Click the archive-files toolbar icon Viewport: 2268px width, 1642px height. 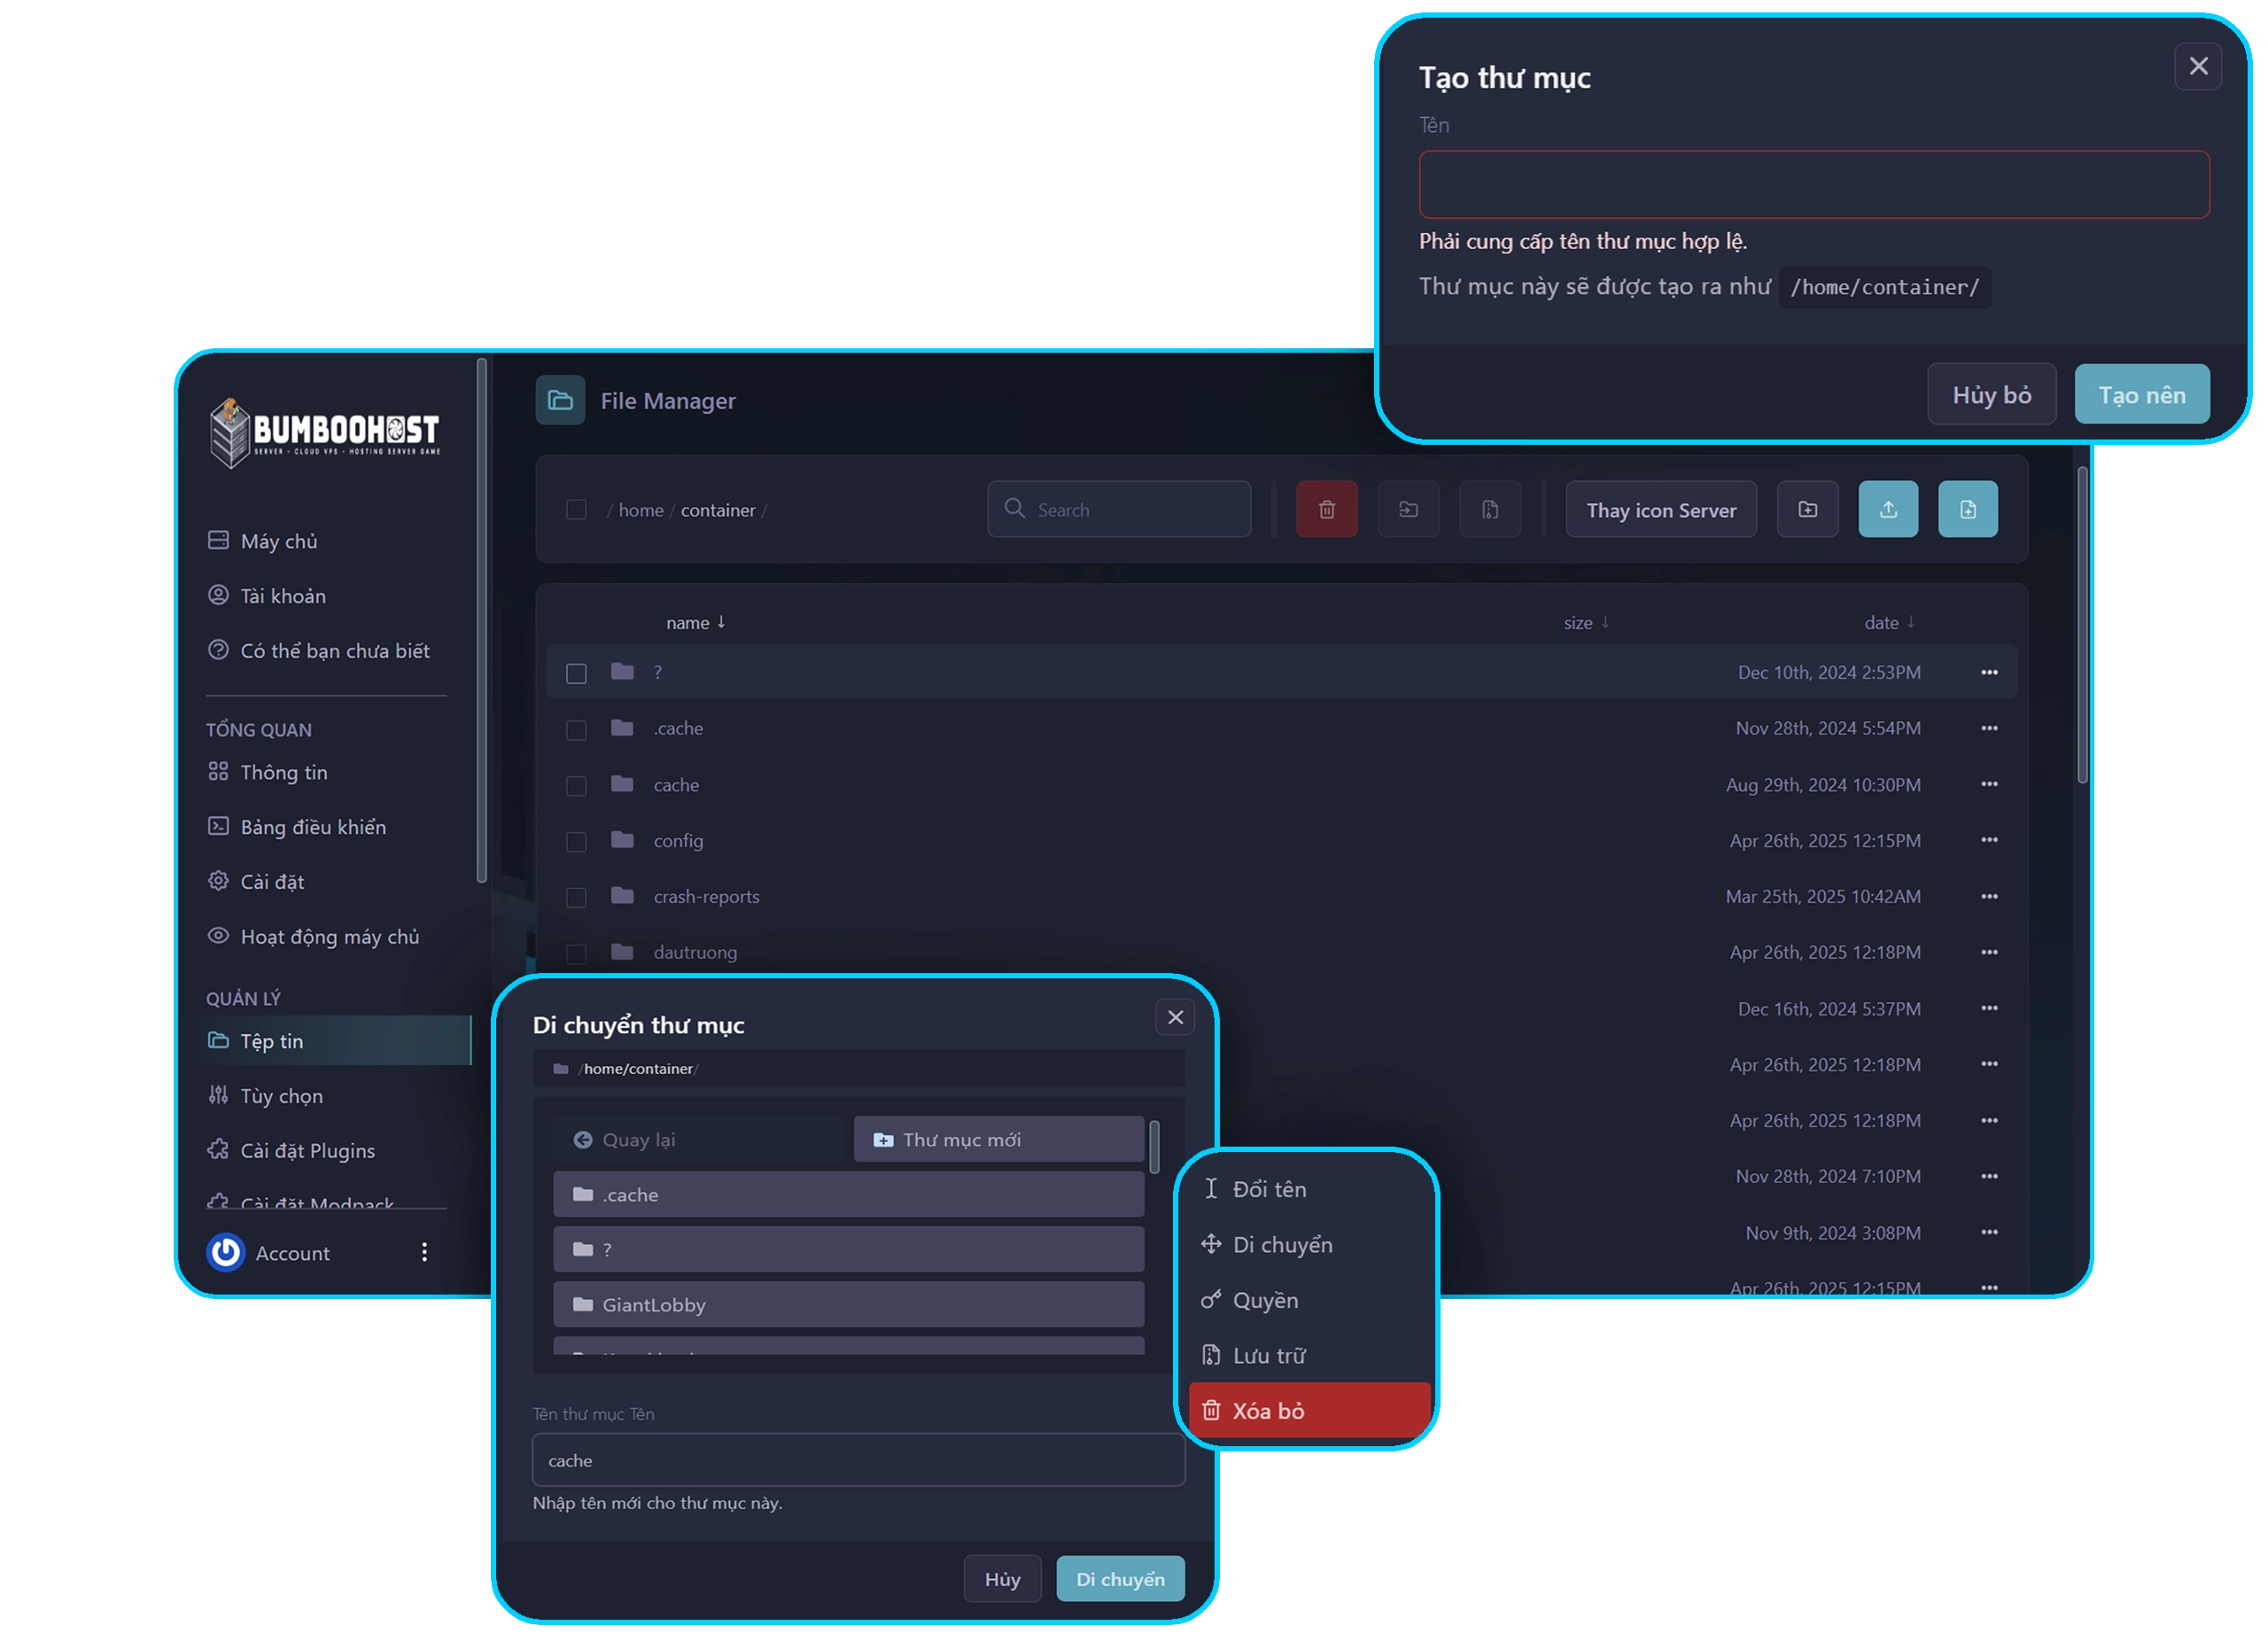coord(1489,509)
